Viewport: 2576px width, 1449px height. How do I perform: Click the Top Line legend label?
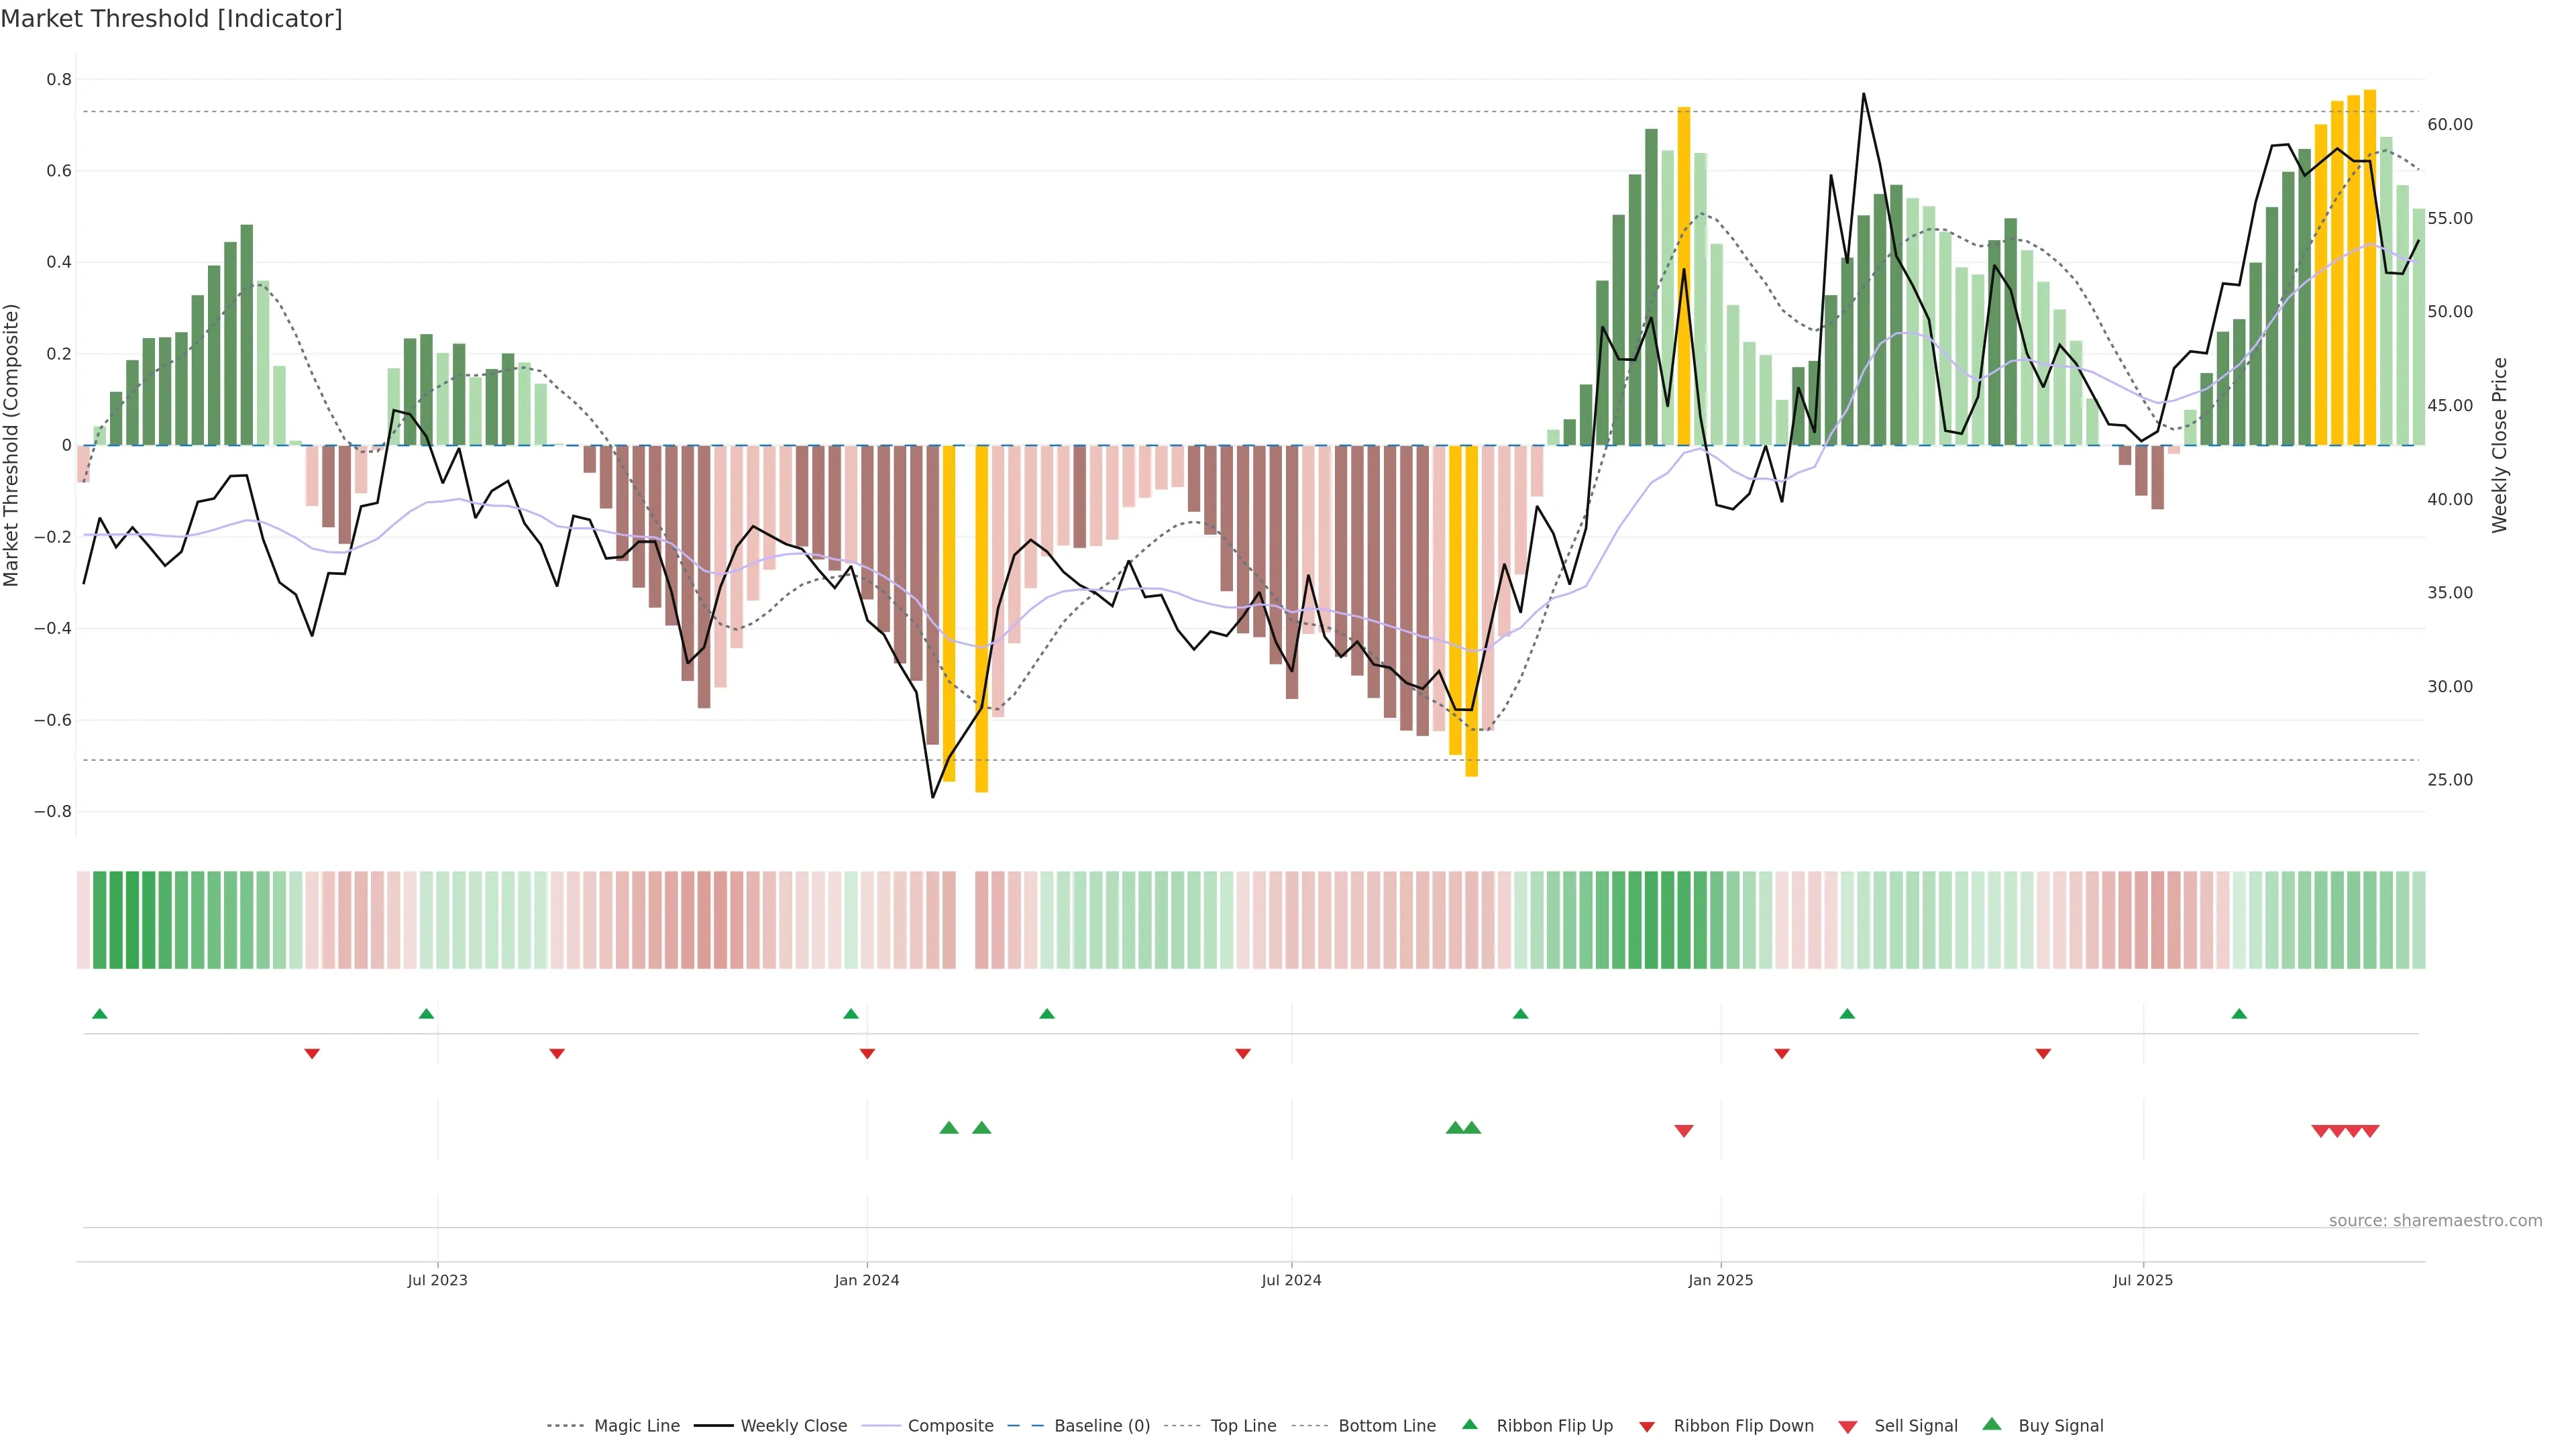point(1243,1426)
